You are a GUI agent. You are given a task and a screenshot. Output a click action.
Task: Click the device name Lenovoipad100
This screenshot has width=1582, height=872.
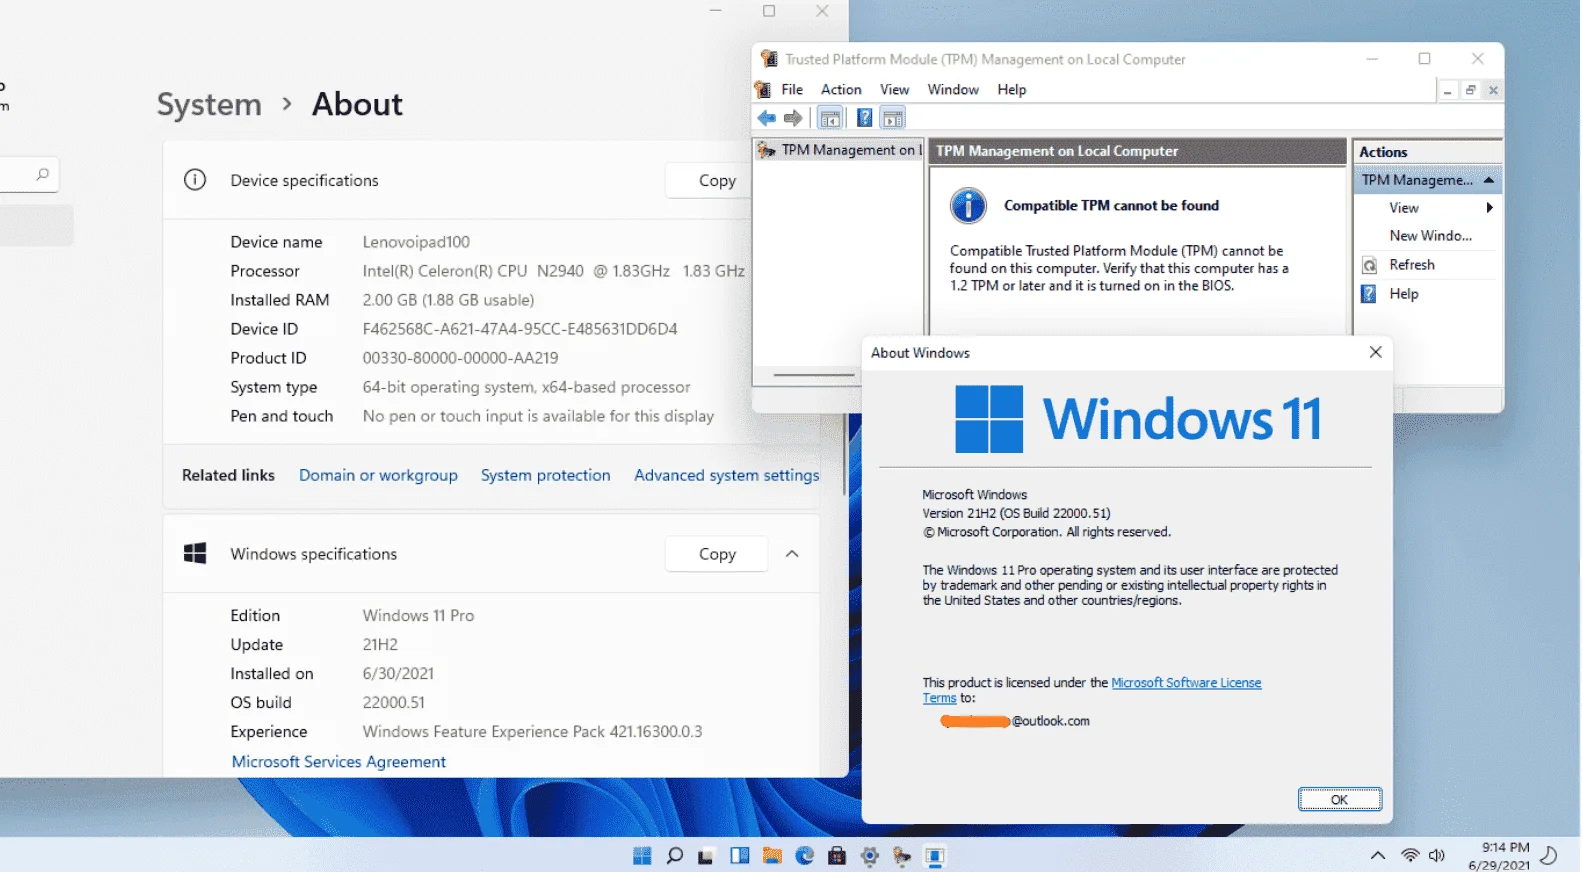[416, 242]
